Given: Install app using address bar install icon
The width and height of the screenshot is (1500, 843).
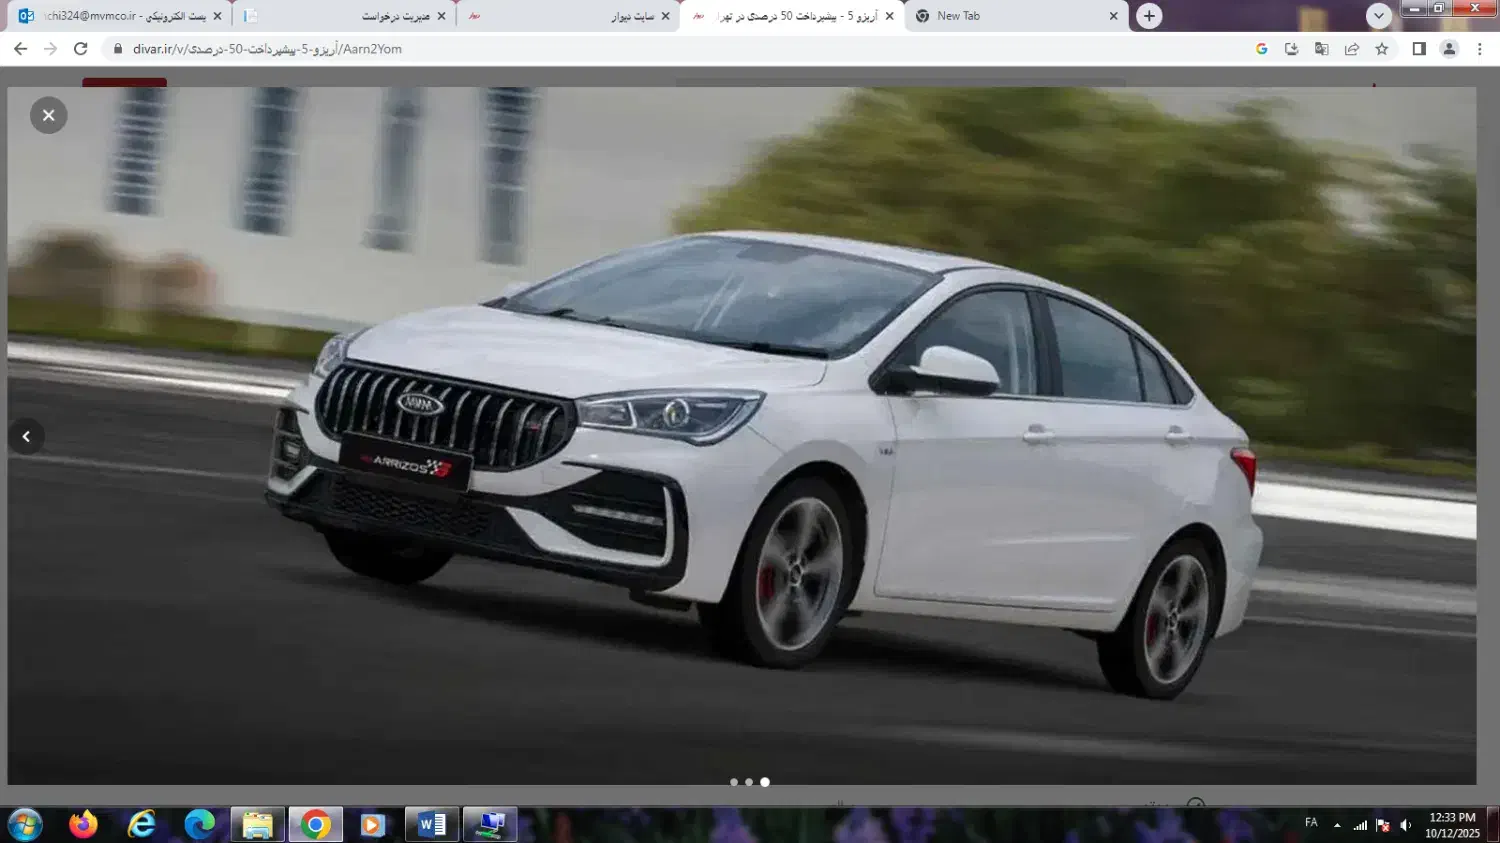Looking at the screenshot, I should click(1292, 49).
